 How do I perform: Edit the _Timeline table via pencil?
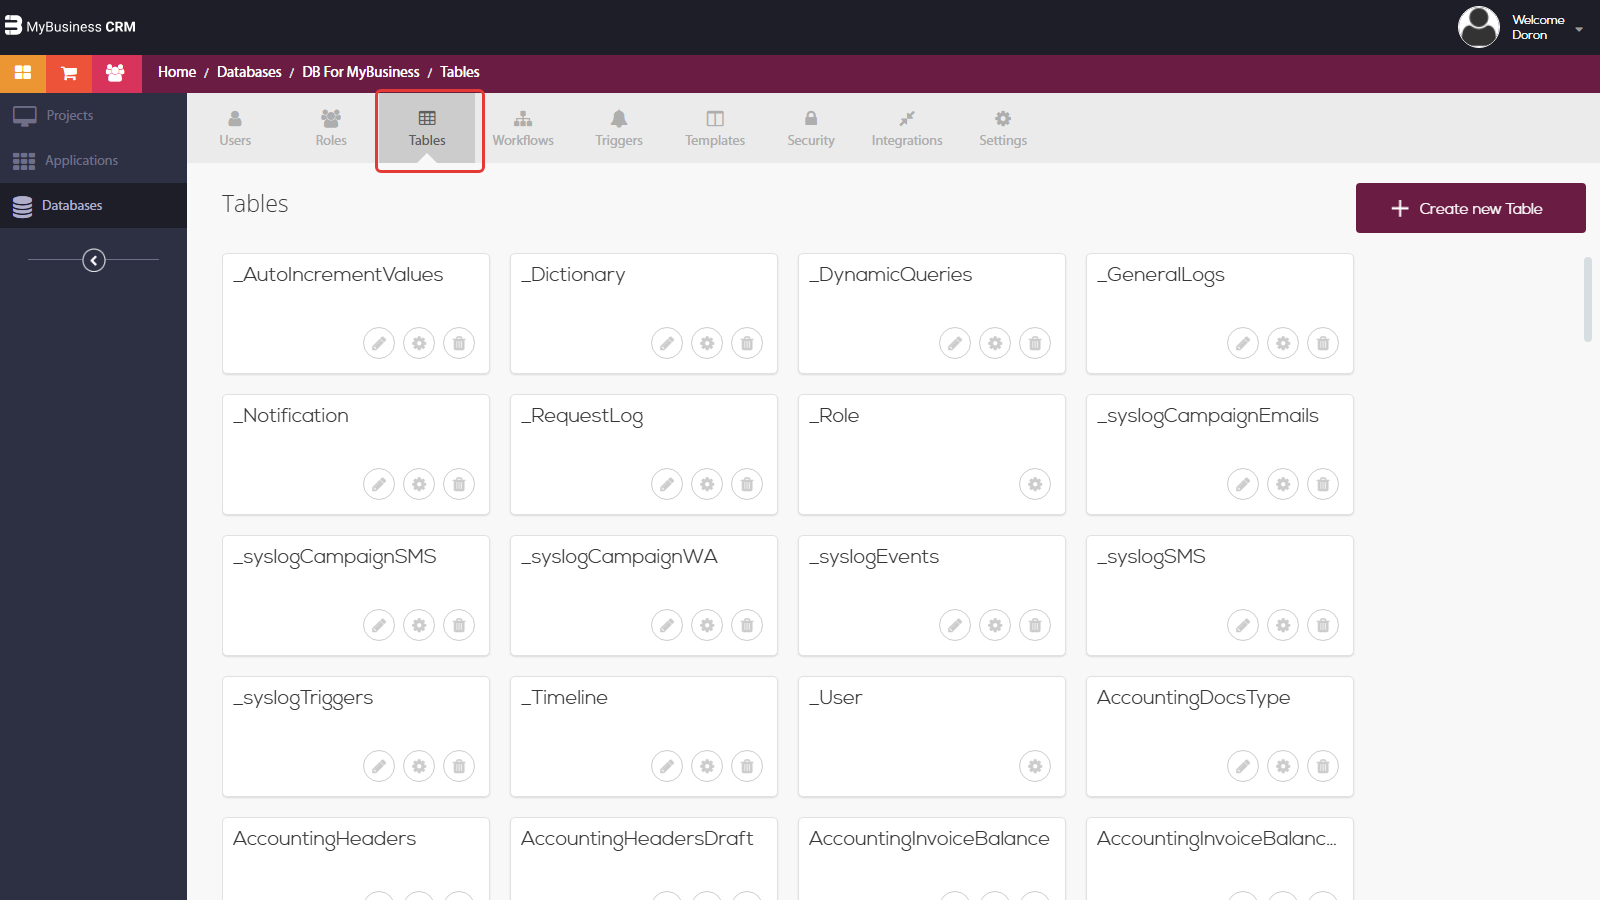point(667,766)
